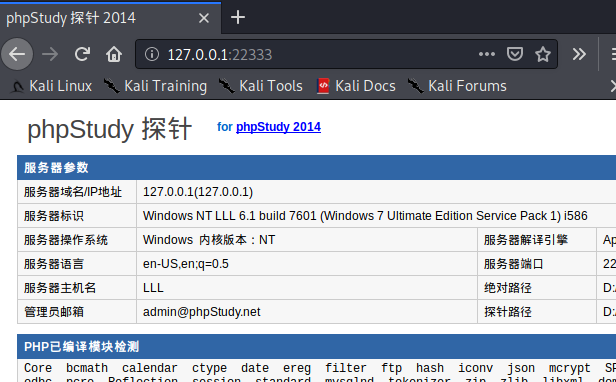This screenshot has height=382, width=616.
Task: Click the browser Back button
Action: pyautogui.click(x=17, y=54)
